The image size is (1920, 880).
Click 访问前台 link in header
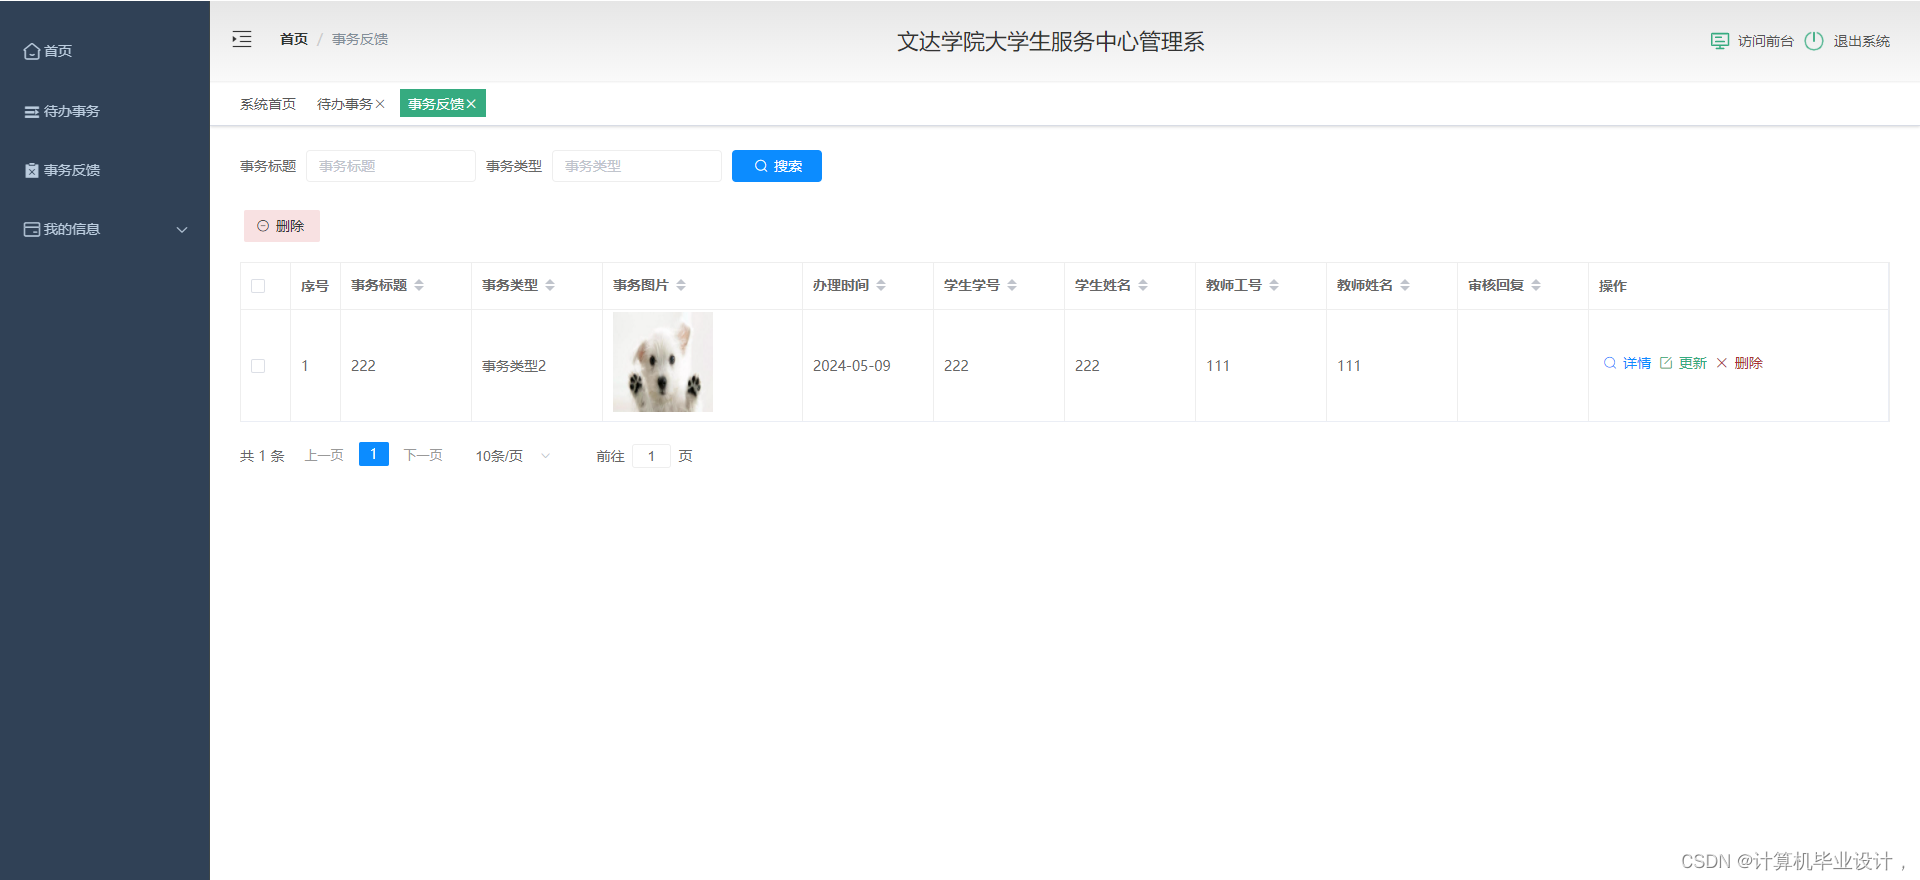pyautogui.click(x=1766, y=41)
